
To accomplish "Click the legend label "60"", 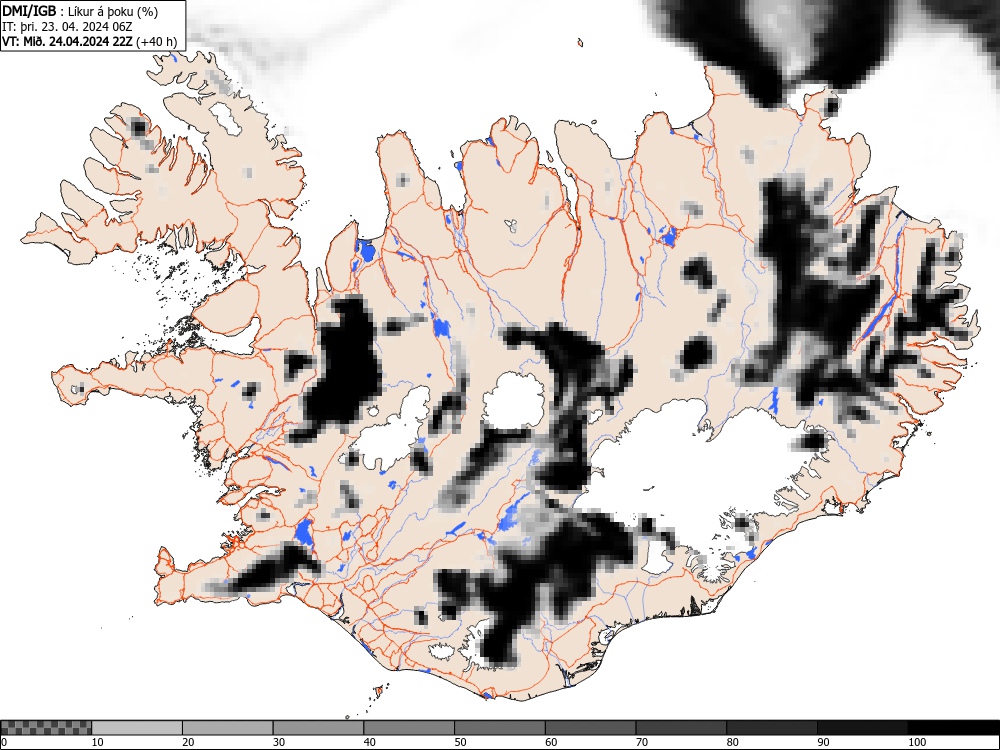I will click(x=550, y=742).
